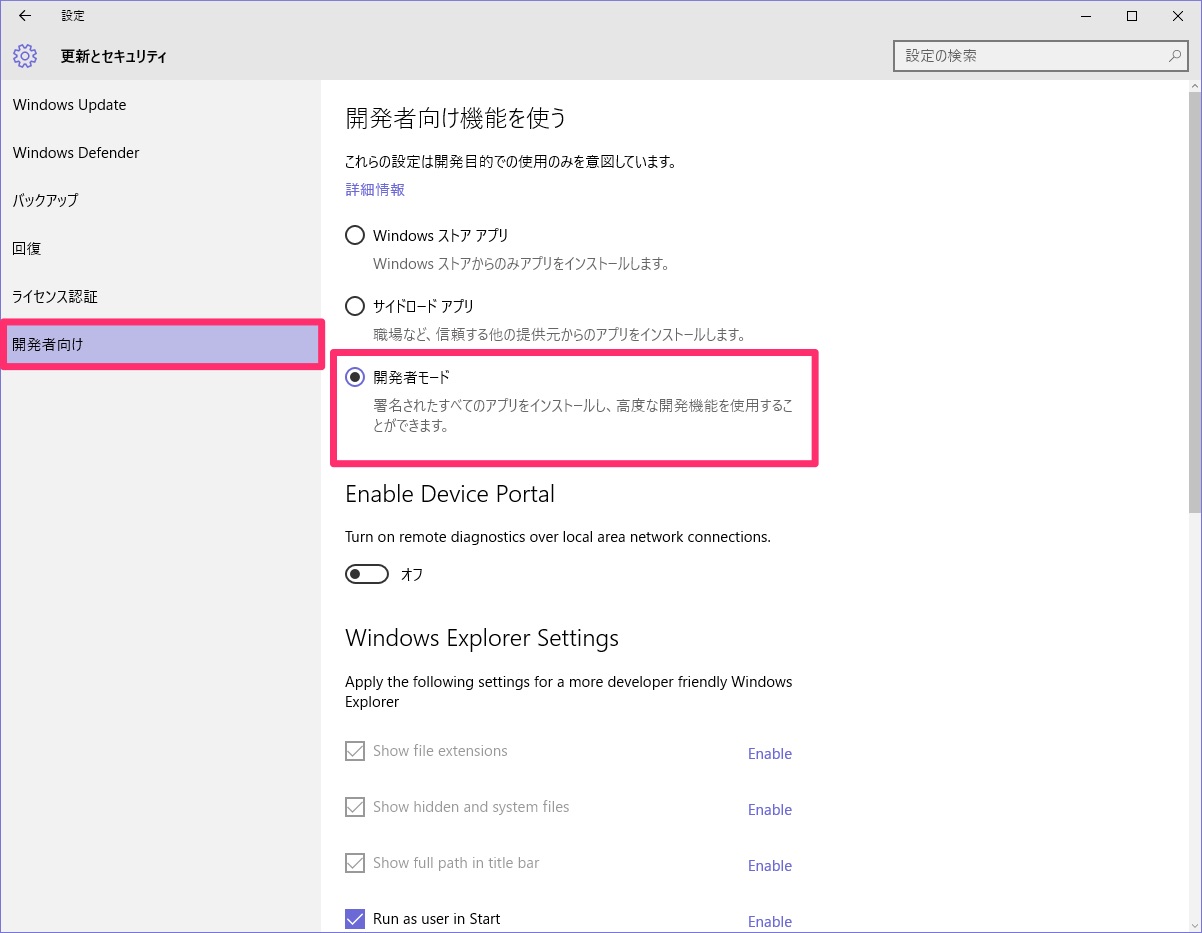
Task: Select 回復 in the sidebar
Action: click(x=160, y=248)
